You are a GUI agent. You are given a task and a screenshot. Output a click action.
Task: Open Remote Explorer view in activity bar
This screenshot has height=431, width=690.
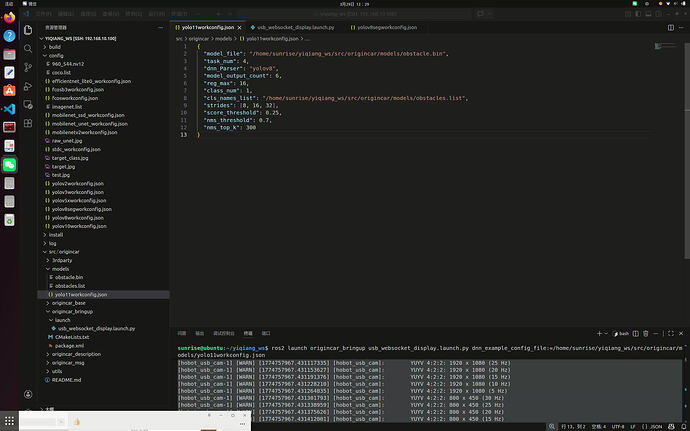[x=28, y=105]
